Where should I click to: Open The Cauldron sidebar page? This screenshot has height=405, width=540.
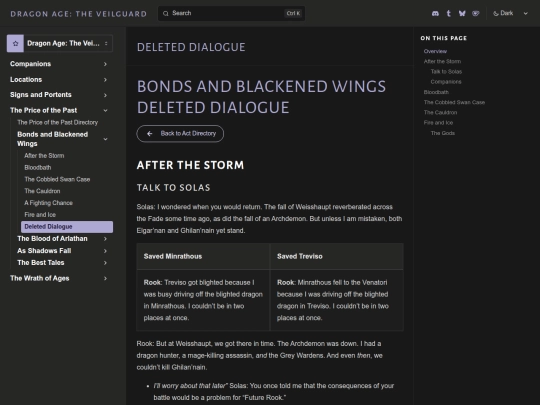42,191
